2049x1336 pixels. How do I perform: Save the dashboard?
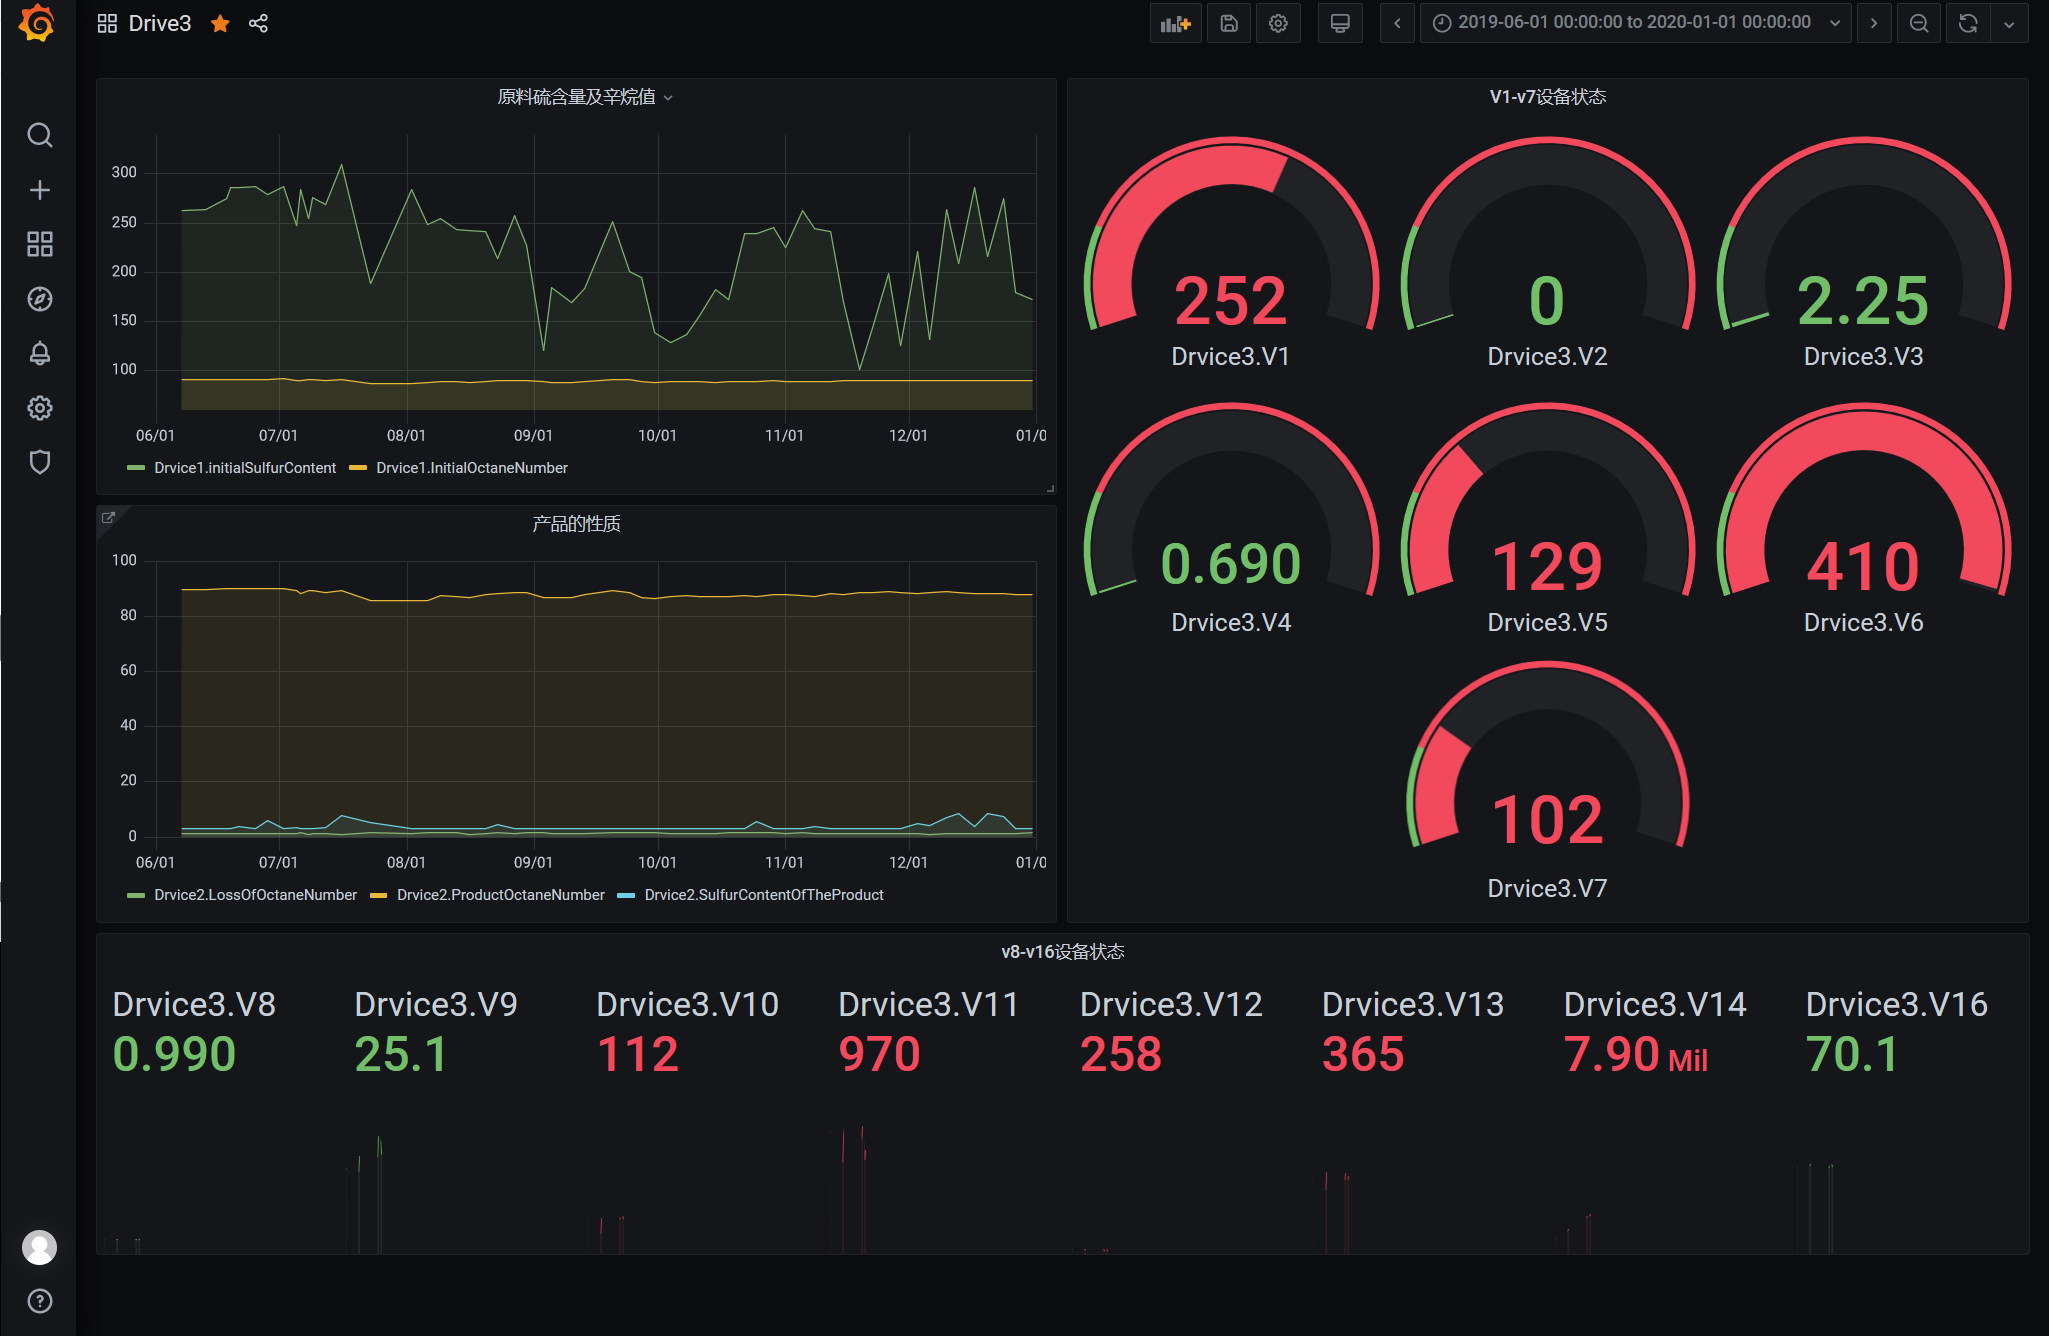1228,22
